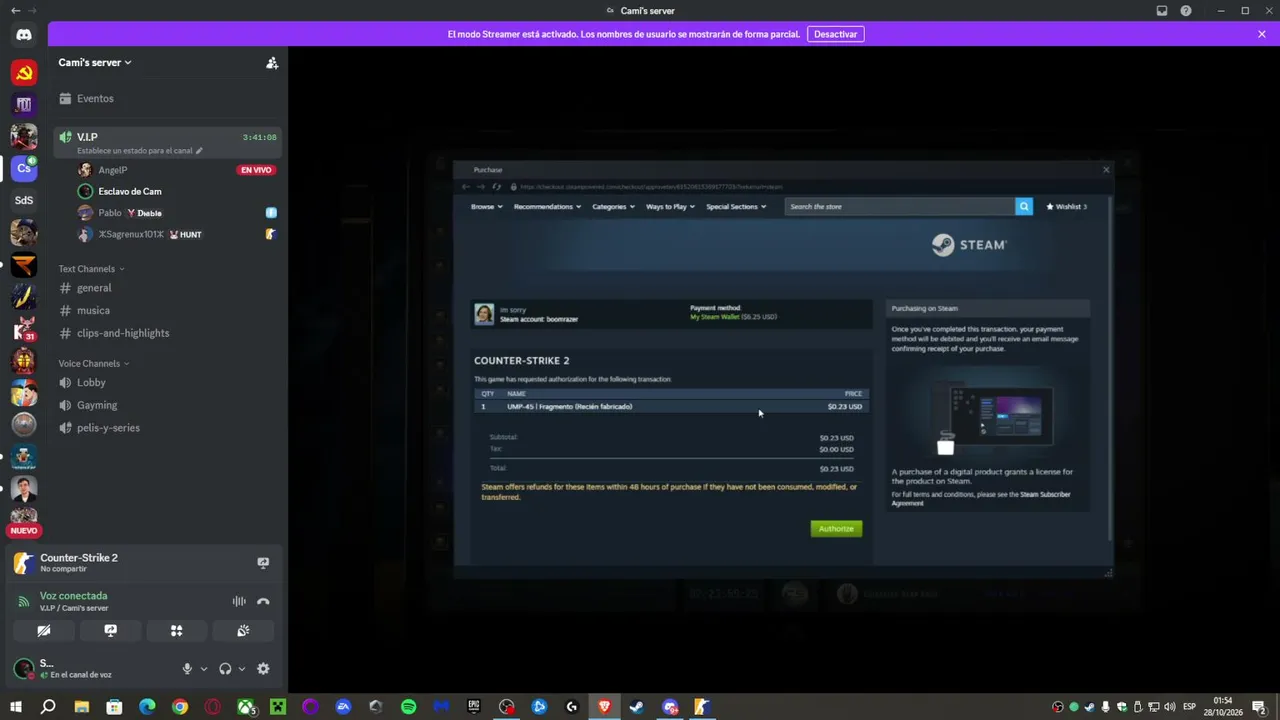1280x720 pixels.
Task: Disconnect from the voice channel
Action: (x=263, y=601)
